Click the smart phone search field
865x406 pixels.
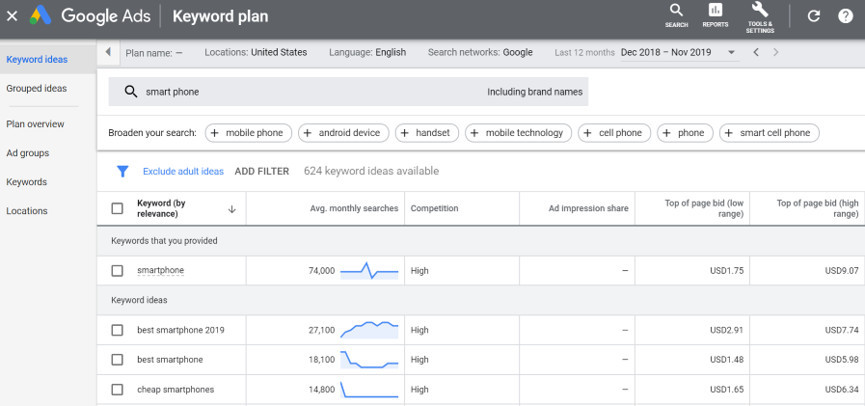pyautogui.click(x=300, y=92)
